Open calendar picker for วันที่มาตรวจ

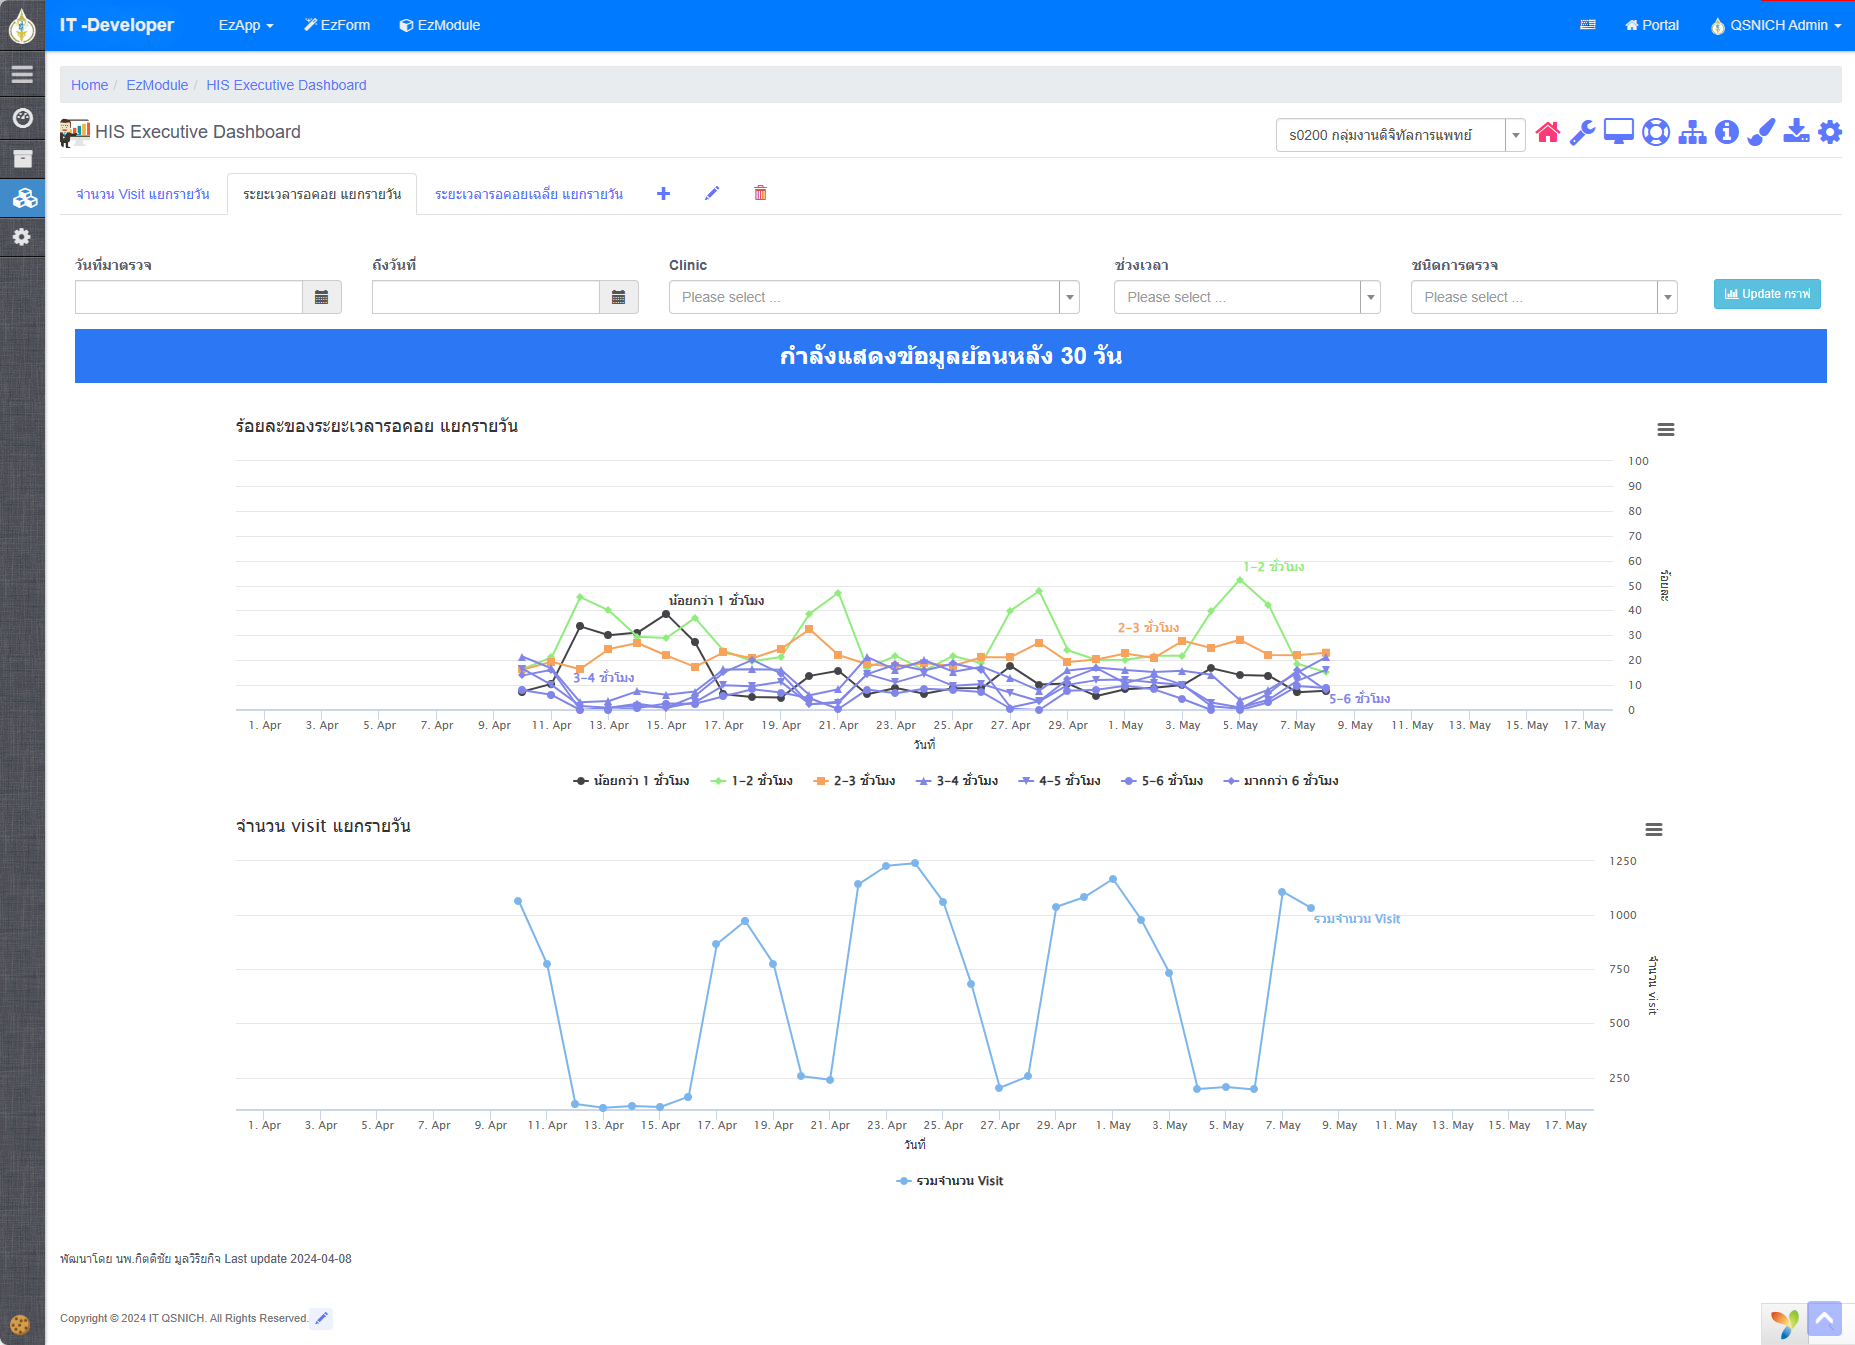321,298
